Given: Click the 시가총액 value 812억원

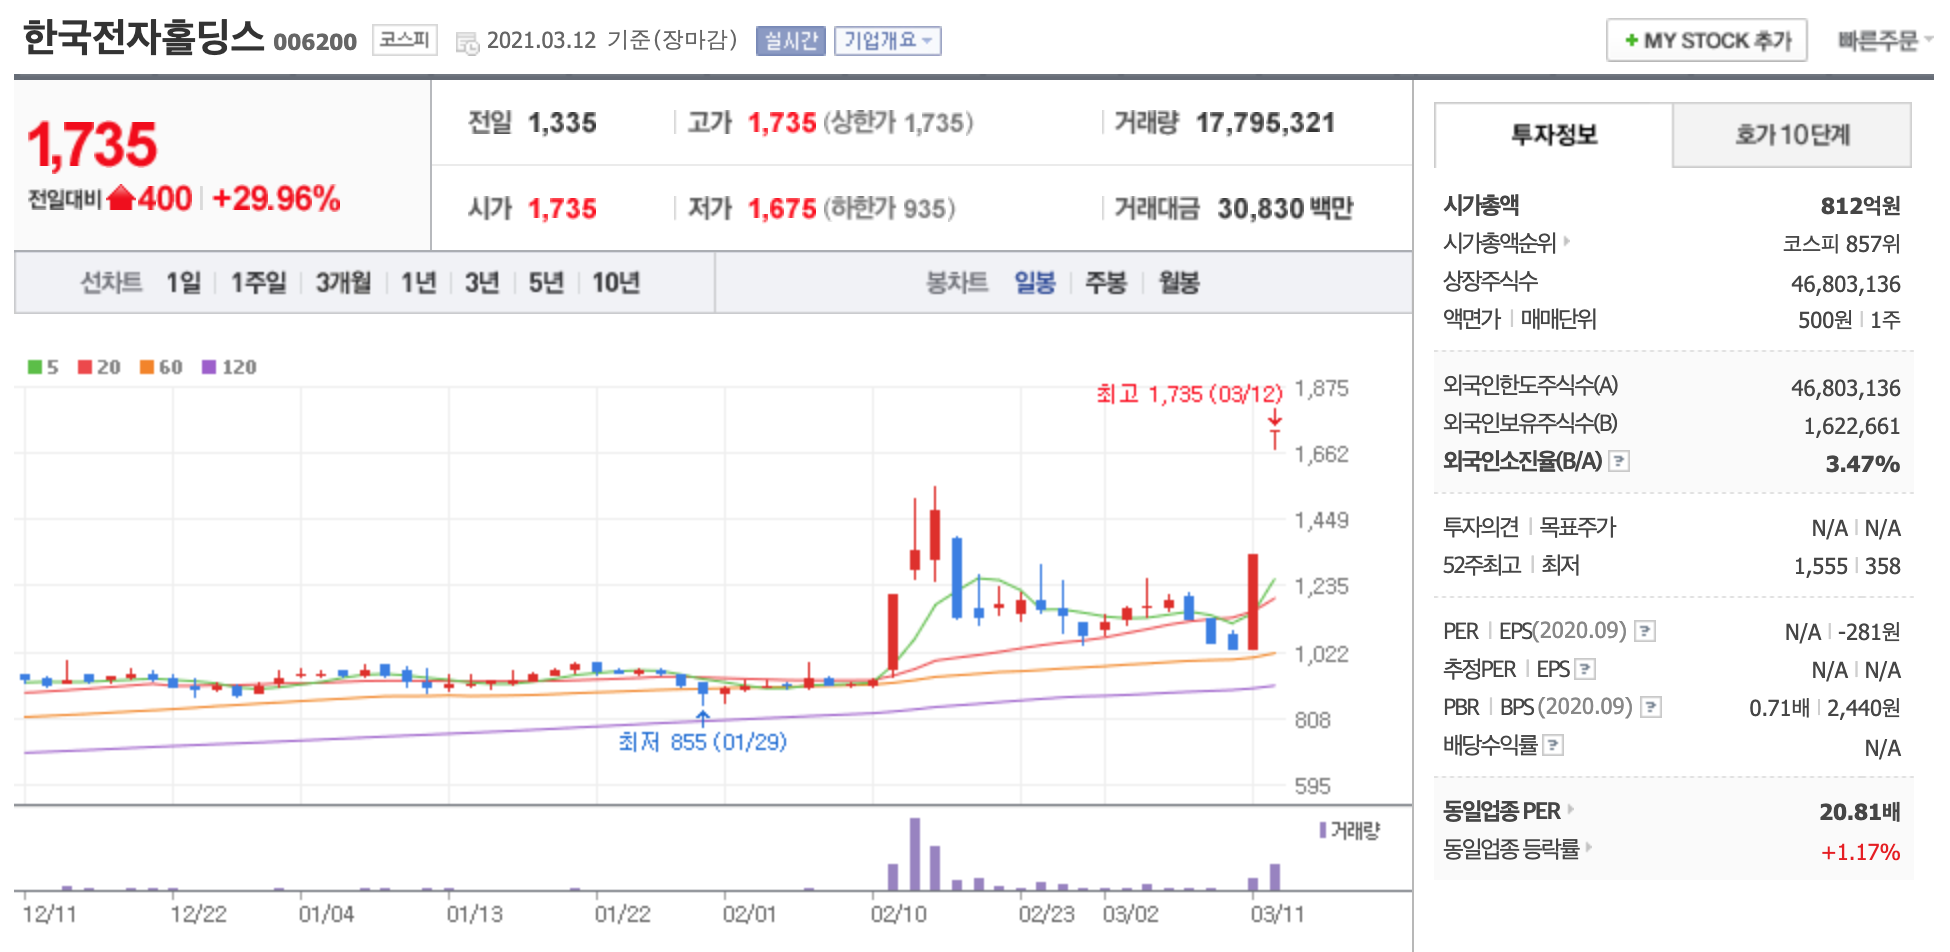Looking at the screenshot, I should [x=1860, y=206].
